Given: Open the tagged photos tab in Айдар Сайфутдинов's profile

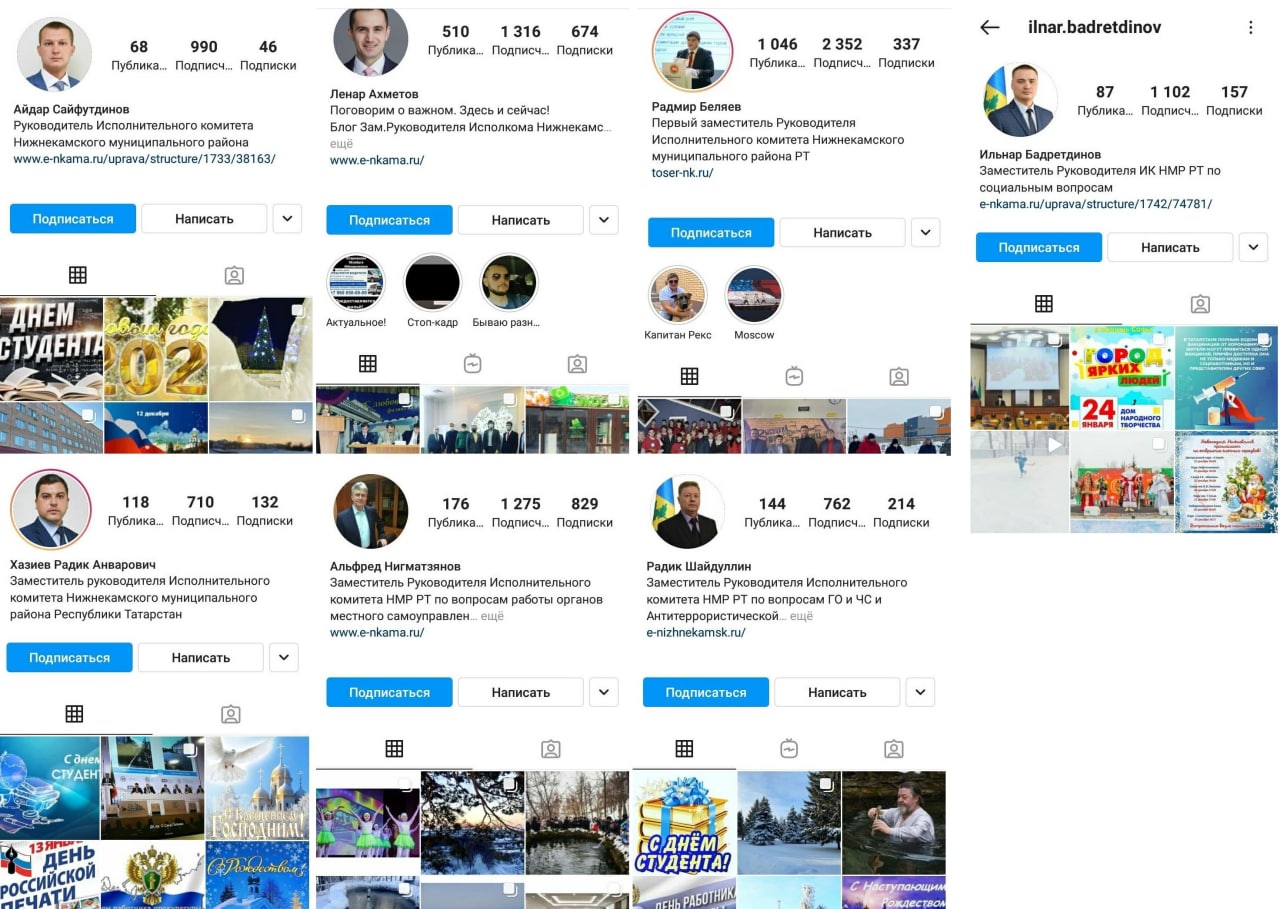Looking at the screenshot, I should pos(234,275).
